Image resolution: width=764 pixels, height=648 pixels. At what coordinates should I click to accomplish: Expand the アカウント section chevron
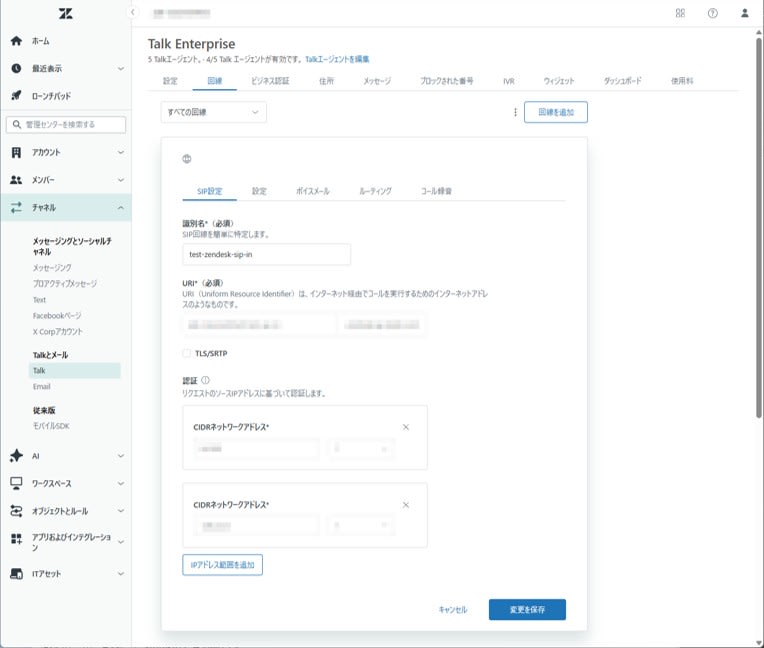(121, 152)
